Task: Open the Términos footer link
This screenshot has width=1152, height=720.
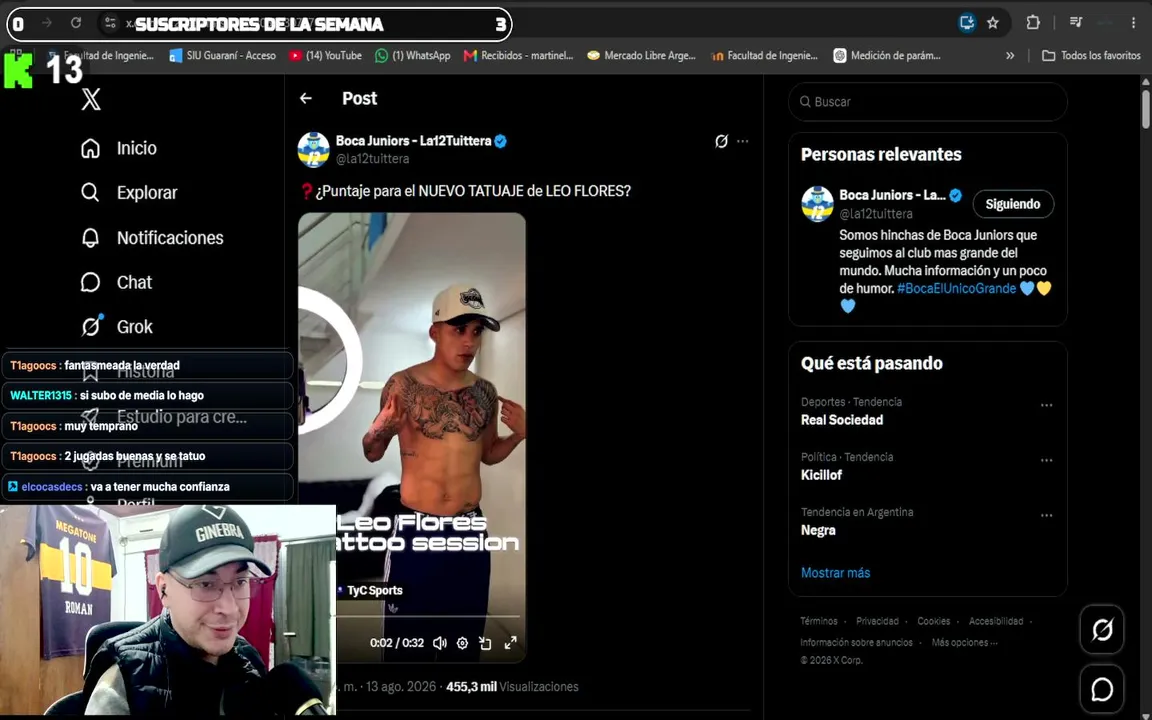Action: [x=818, y=621]
